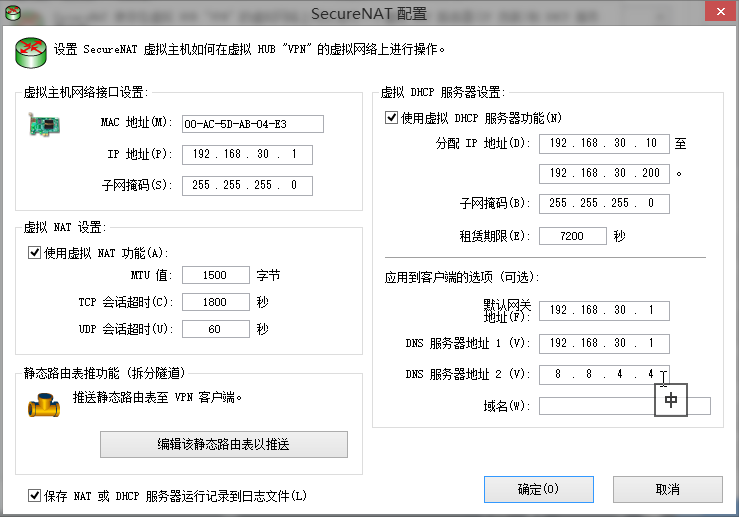This screenshot has height=517, width=739.
Task: Edit the DHCP lease time field
Action: [x=572, y=237]
